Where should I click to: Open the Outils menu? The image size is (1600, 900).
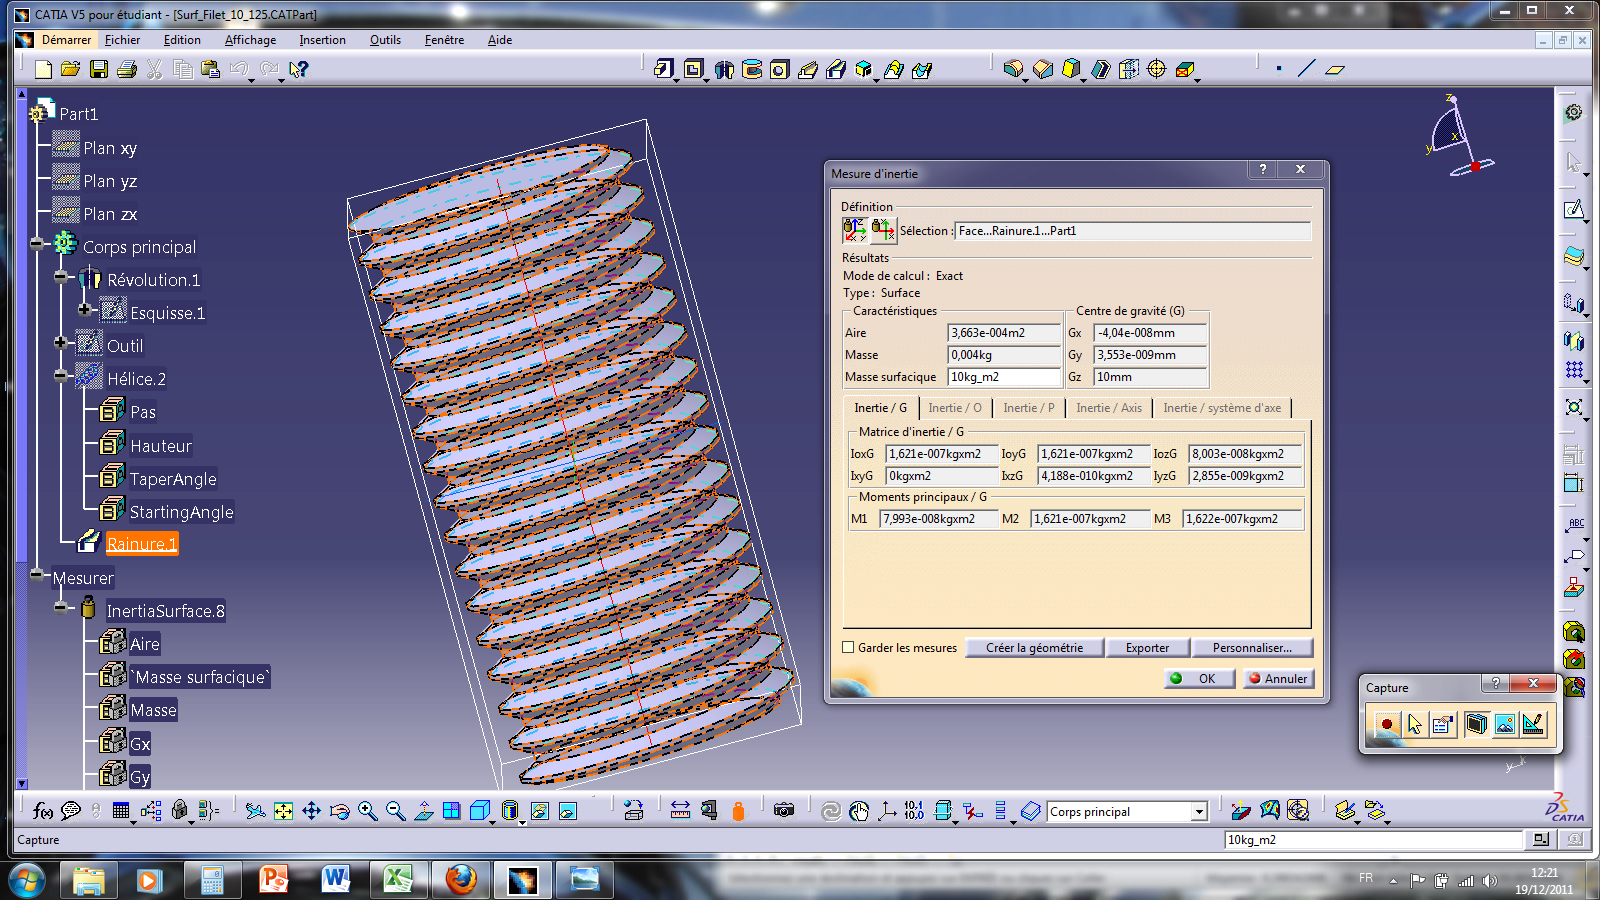385,40
